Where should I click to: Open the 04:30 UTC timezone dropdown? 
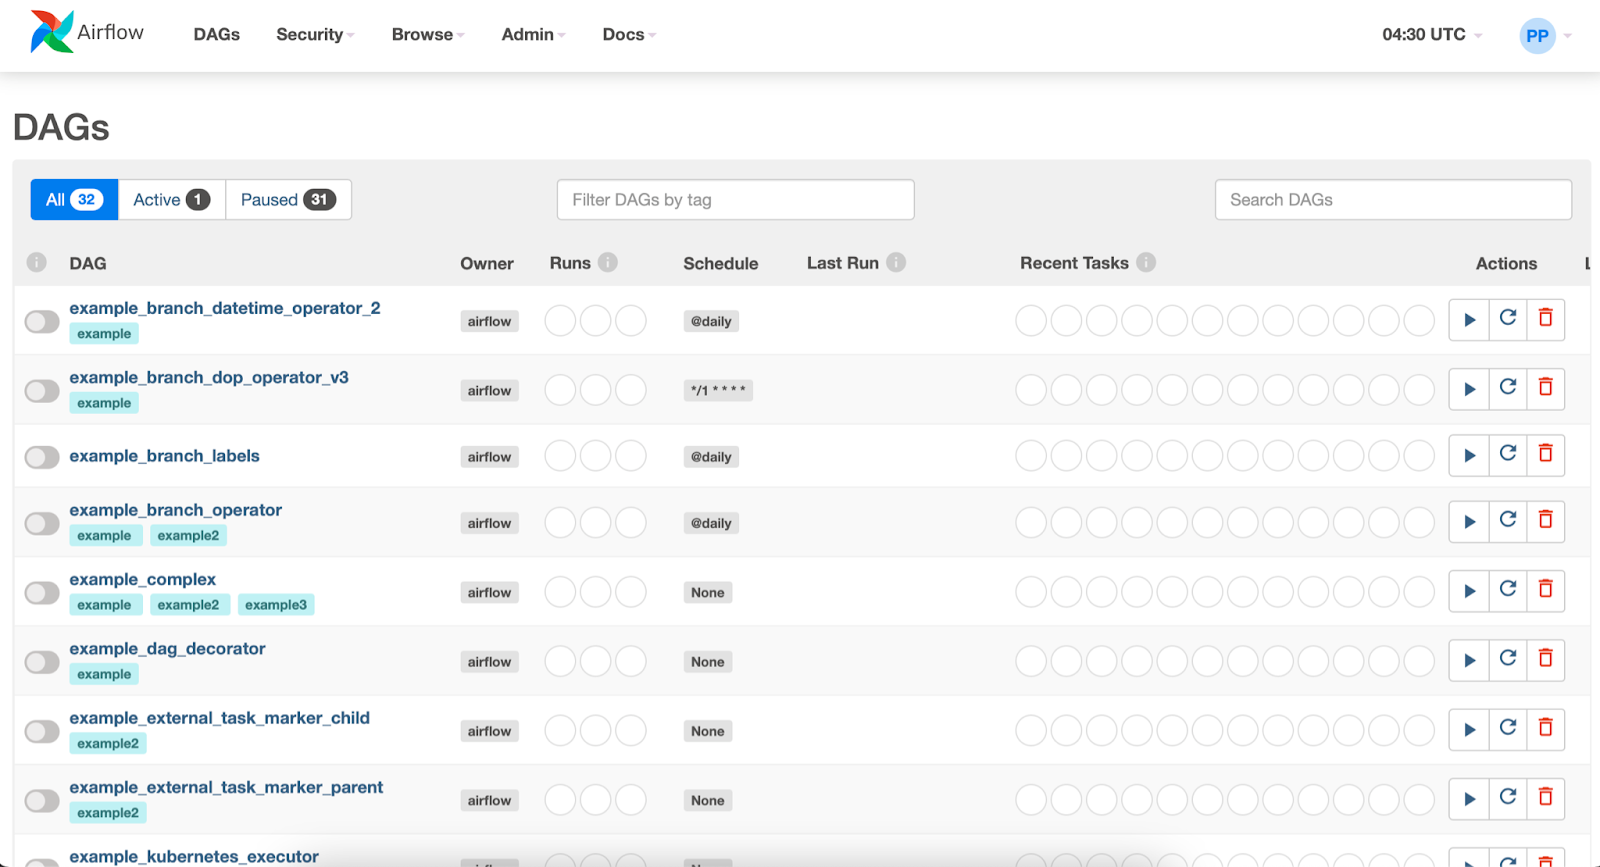(x=1431, y=35)
